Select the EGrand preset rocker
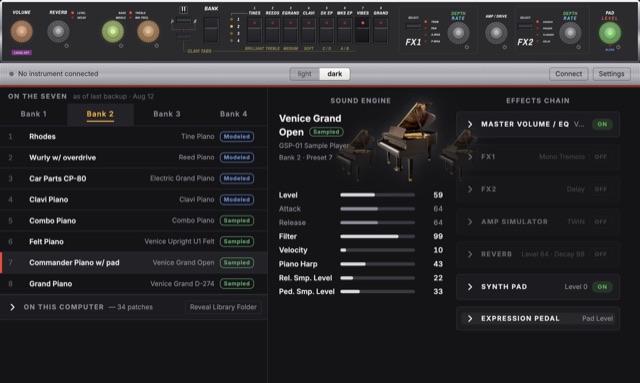The width and height of the screenshot is (640, 383). (290, 30)
